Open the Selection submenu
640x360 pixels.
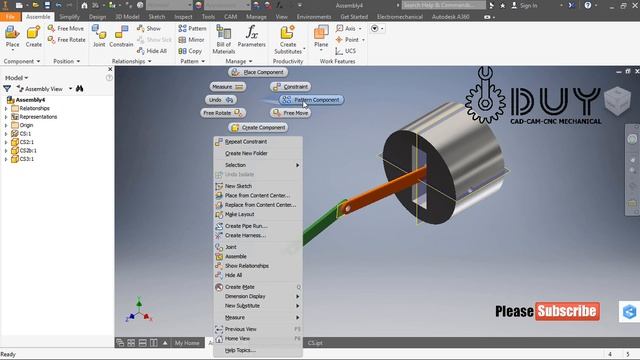click(258, 165)
